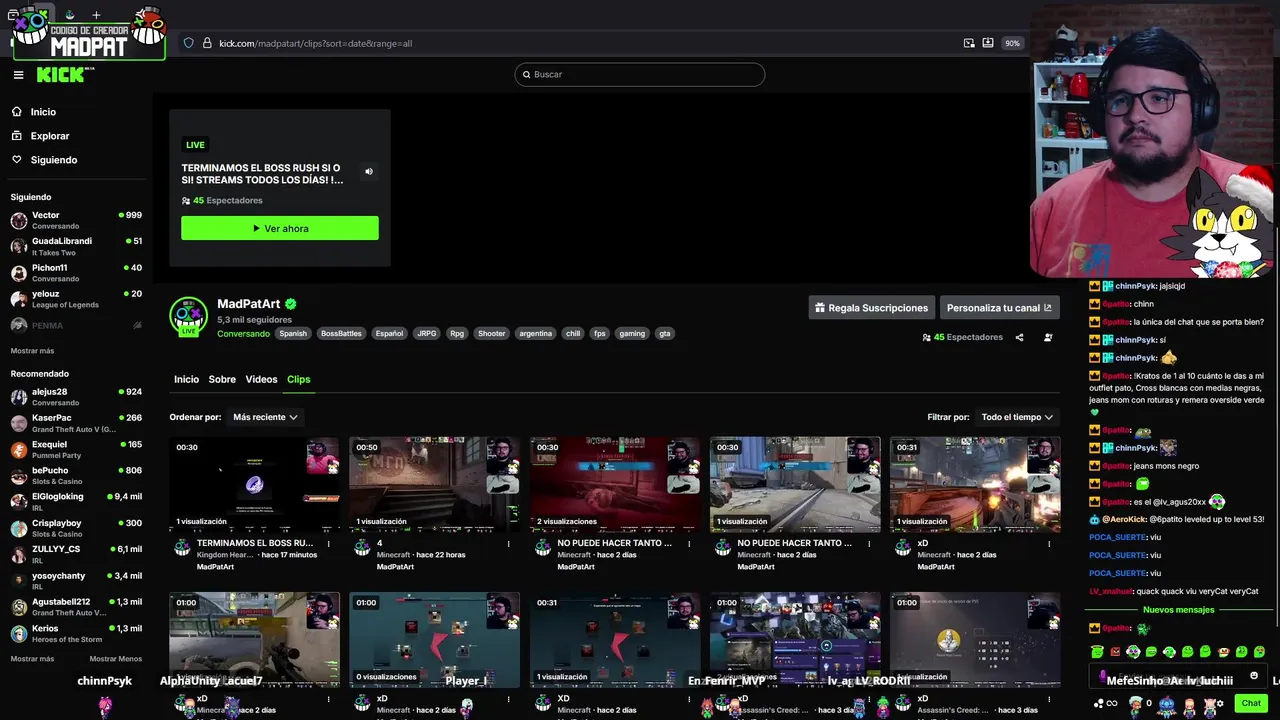Click the padlock icon in the address bar

point(207,43)
